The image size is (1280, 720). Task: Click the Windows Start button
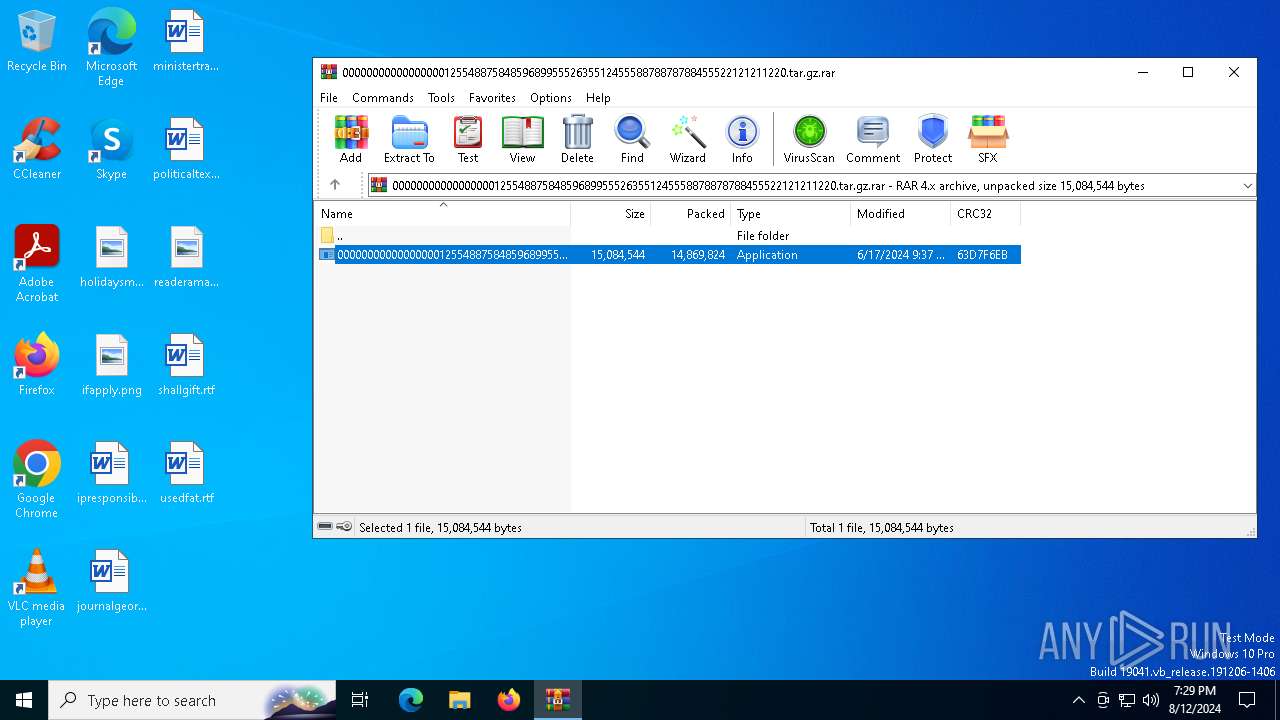(x=24, y=700)
